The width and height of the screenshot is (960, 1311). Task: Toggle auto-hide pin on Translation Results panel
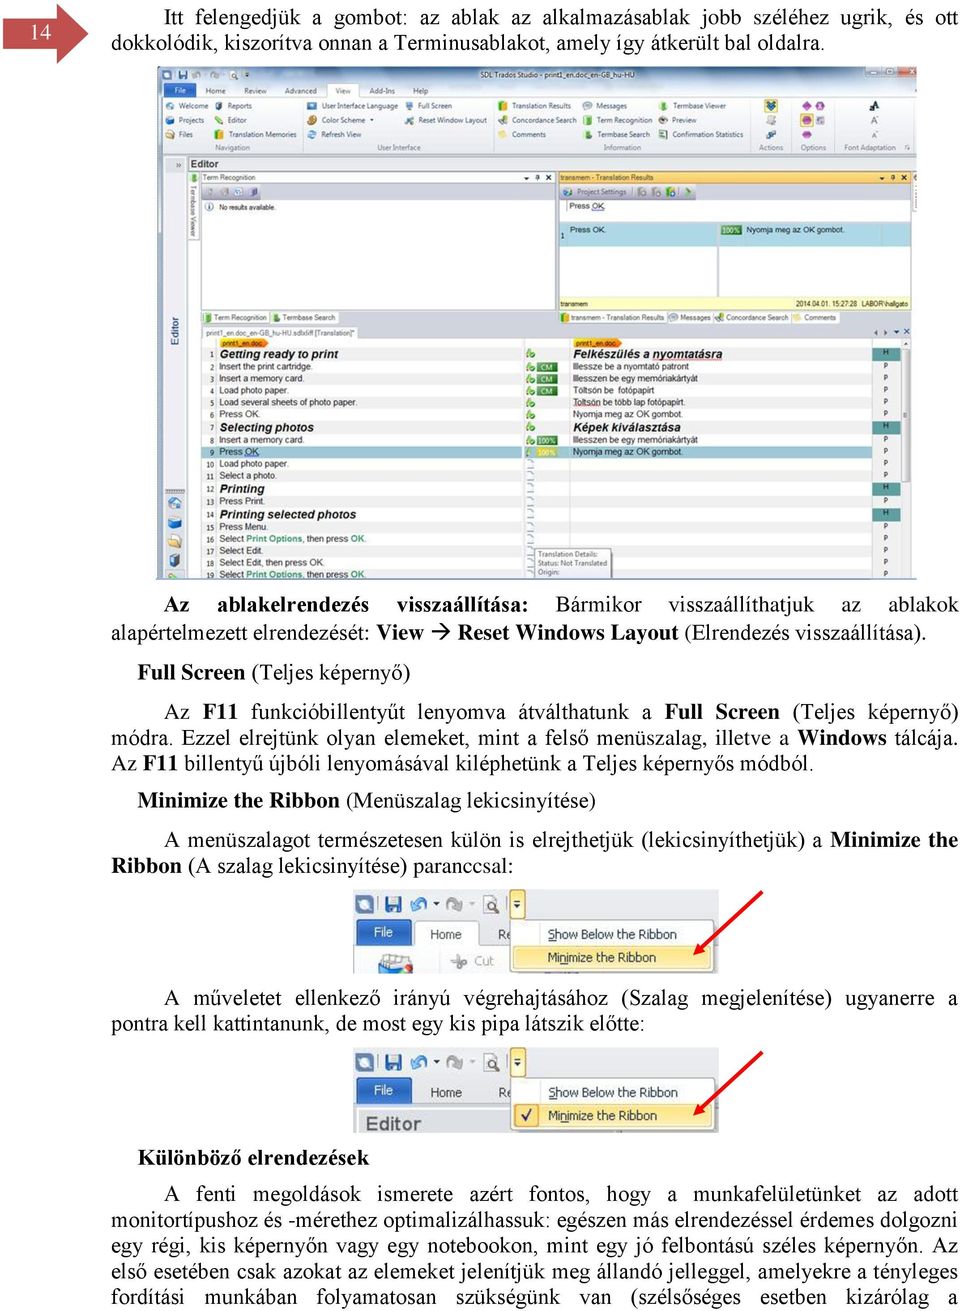(x=893, y=178)
